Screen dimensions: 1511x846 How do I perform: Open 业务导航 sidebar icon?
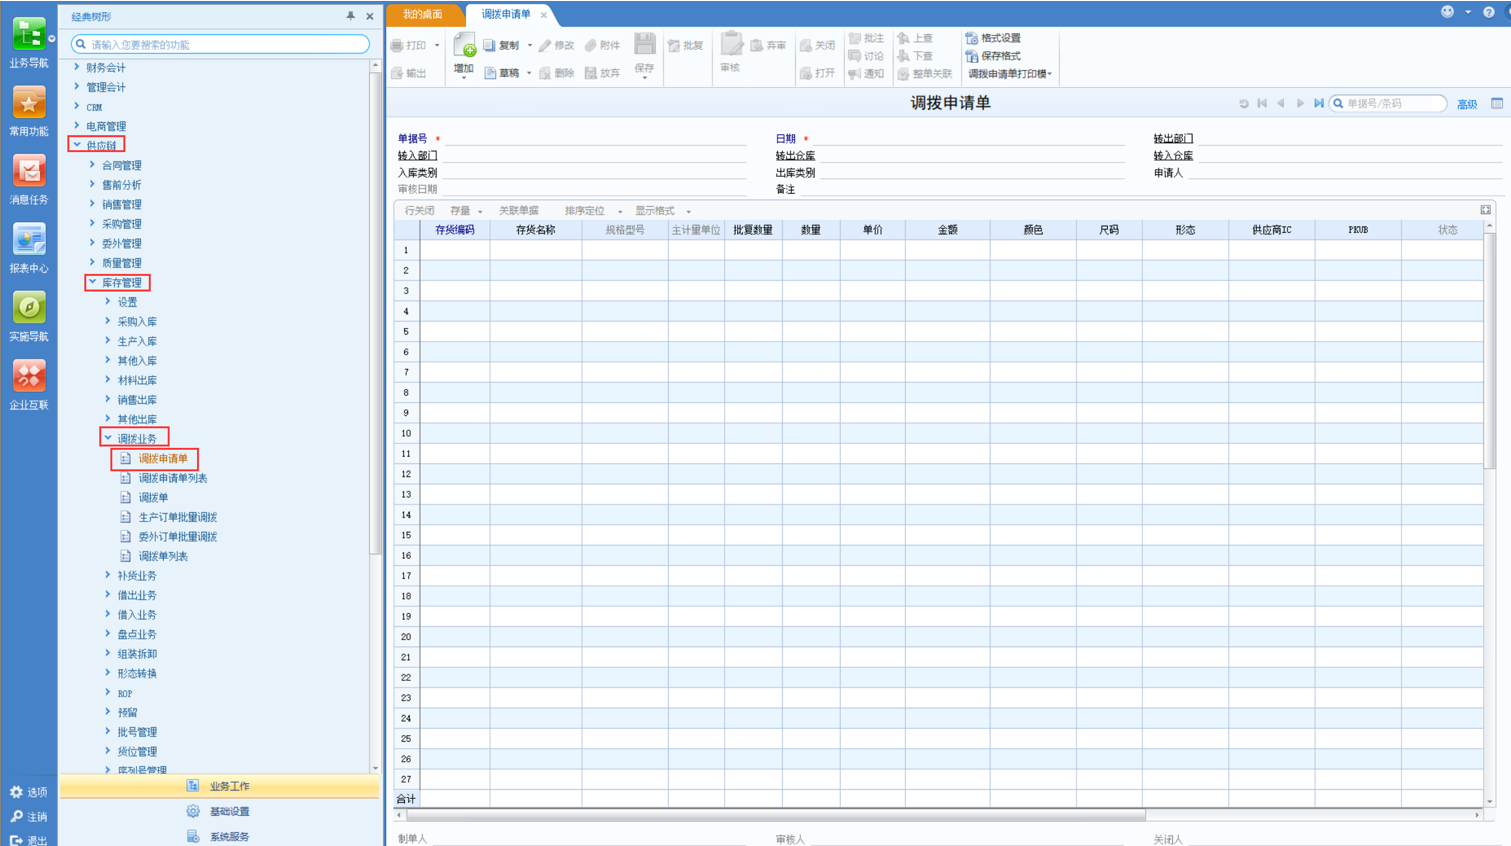pyautogui.click(x=28, y=35)
